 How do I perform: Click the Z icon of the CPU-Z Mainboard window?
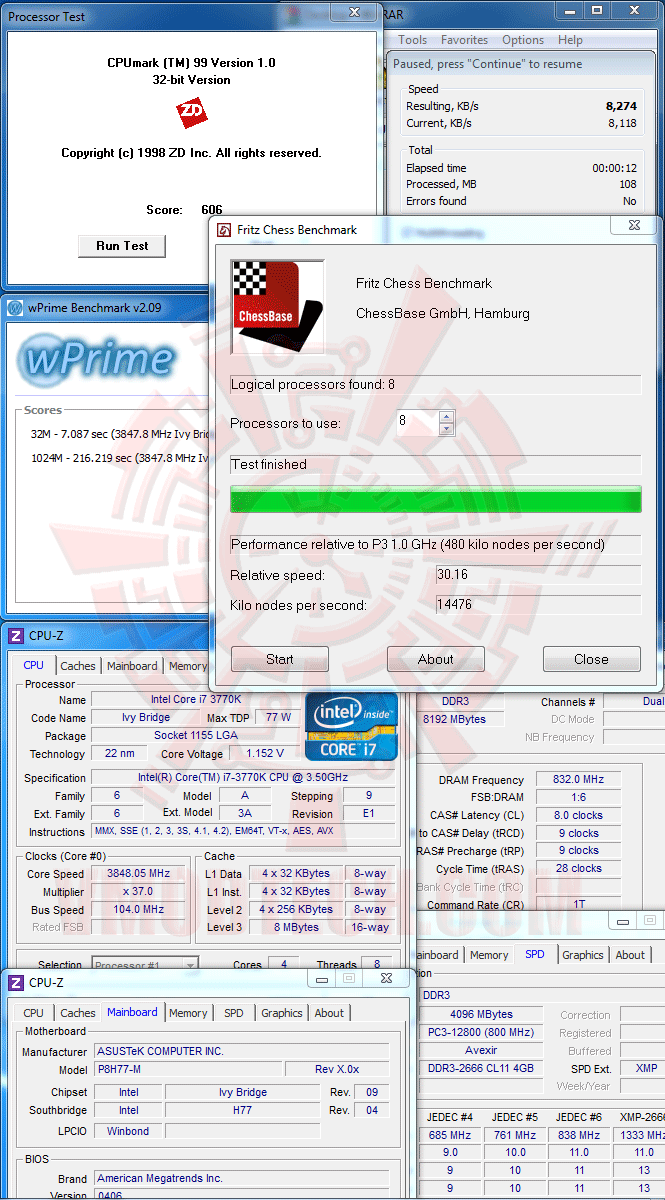(16, 983)
